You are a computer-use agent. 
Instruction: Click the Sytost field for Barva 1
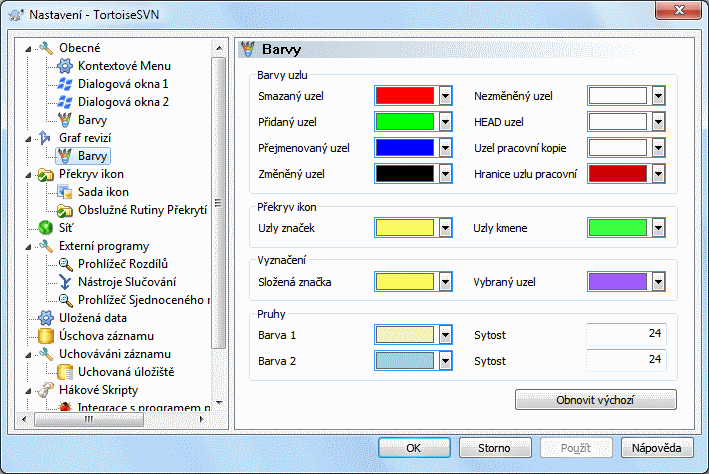[x=626, y=335]
